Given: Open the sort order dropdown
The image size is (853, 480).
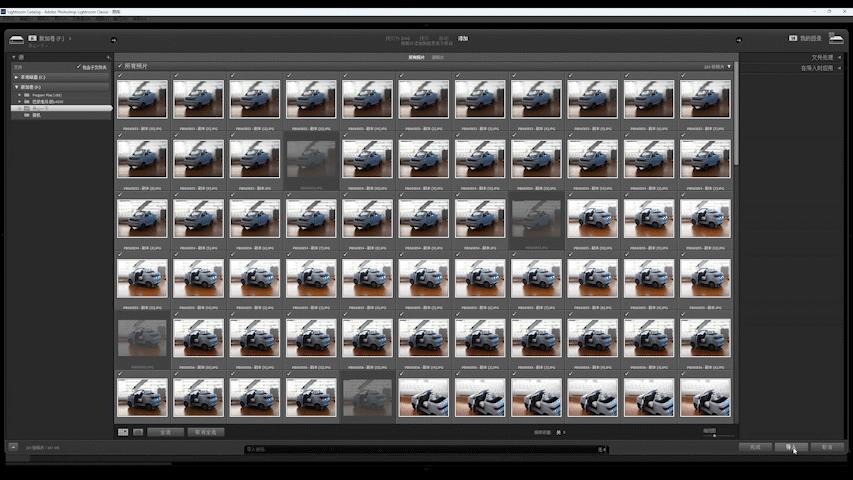Looking at the screenshot, I should (562, 432).
